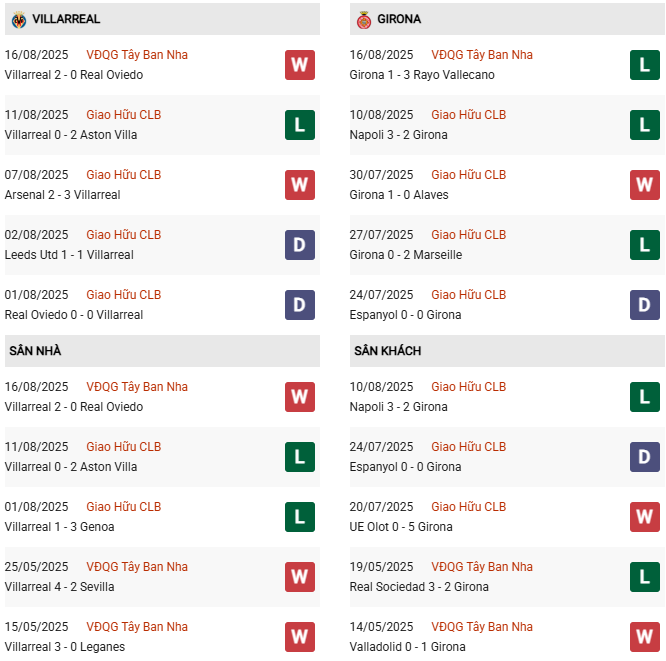Click the Arsenal 2 - 3 Villarreal result
666x661 pixels.
coord(62,195)
